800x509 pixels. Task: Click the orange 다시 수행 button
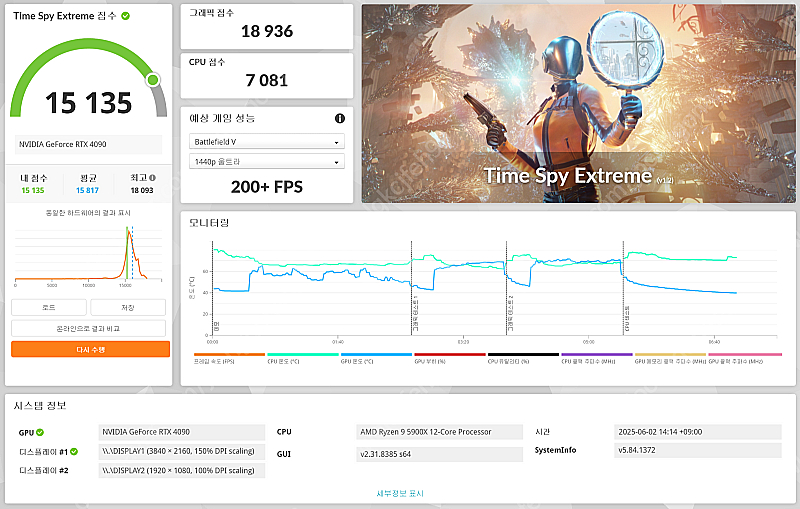coord(90,349)
